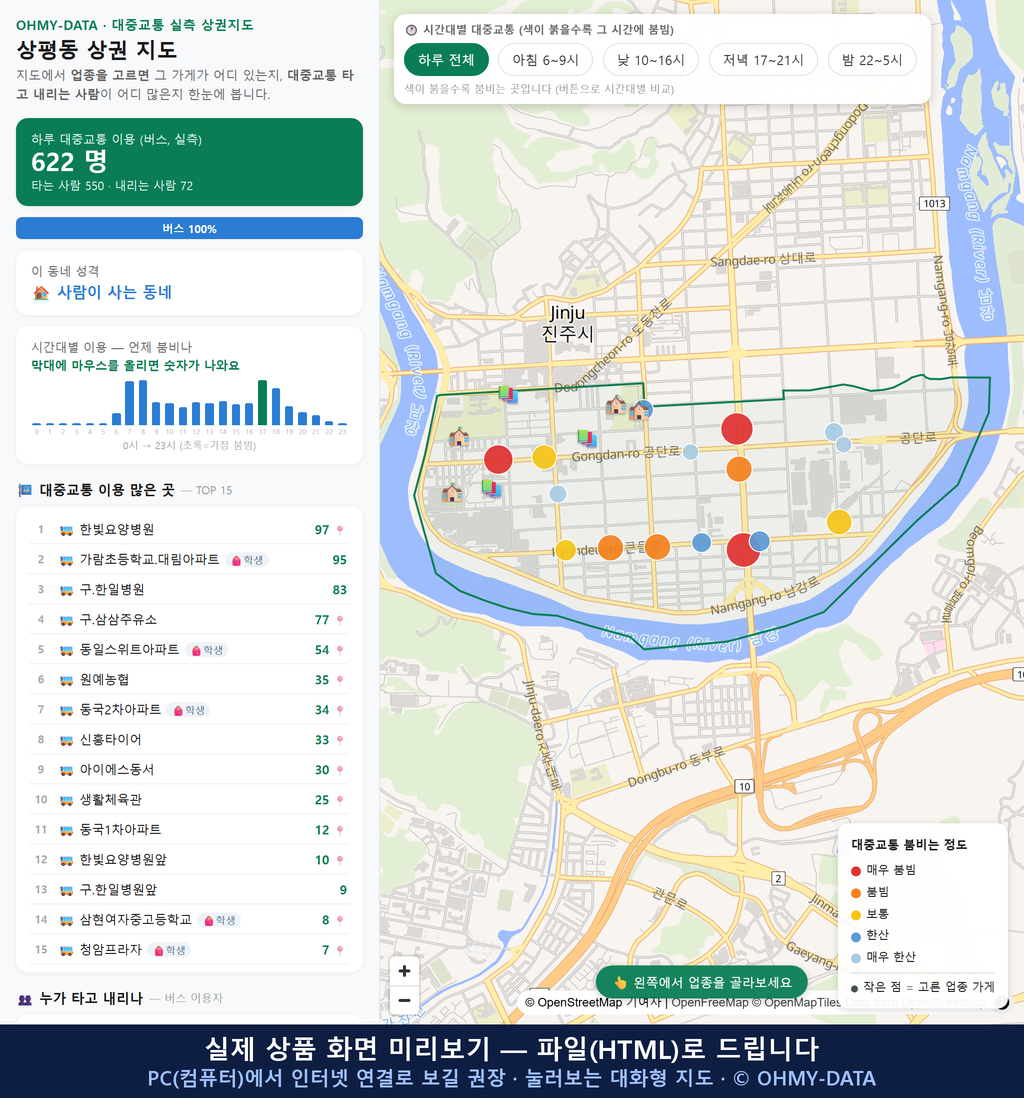Click the pin icon in 생활체육관 row
Image resolution: width=1024 pixels, height=1098 pixels.
(x=340, y=800)
